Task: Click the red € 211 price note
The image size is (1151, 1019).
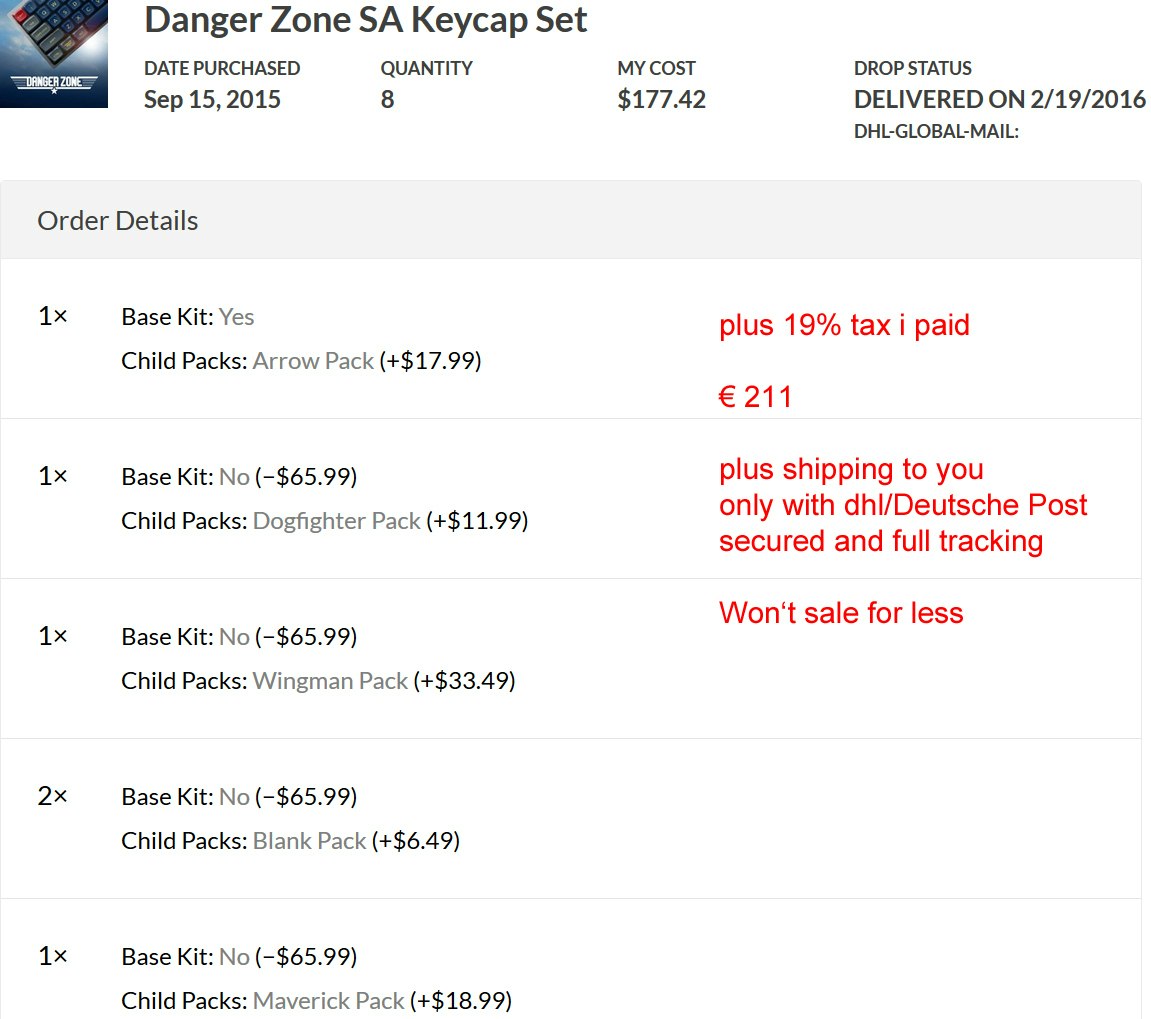Action: pos(755,397)
